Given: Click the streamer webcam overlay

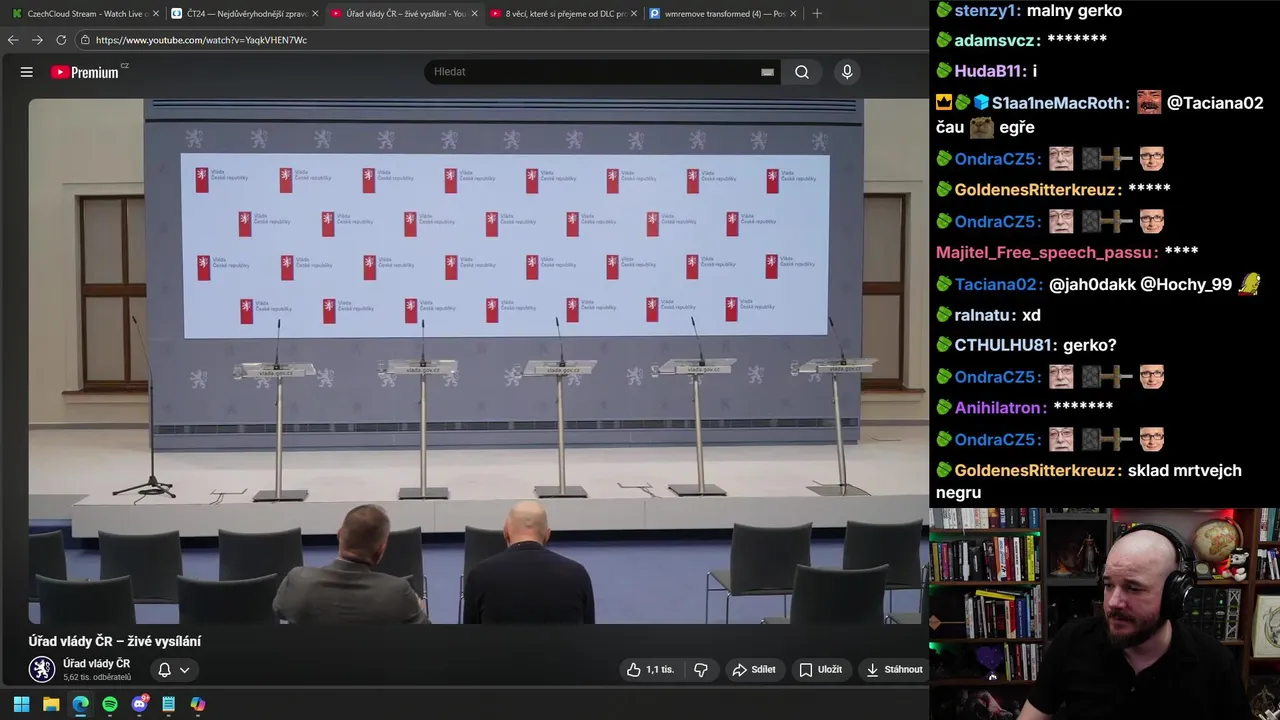Looking at the screenshot, I should click(x=1104, y=614).
